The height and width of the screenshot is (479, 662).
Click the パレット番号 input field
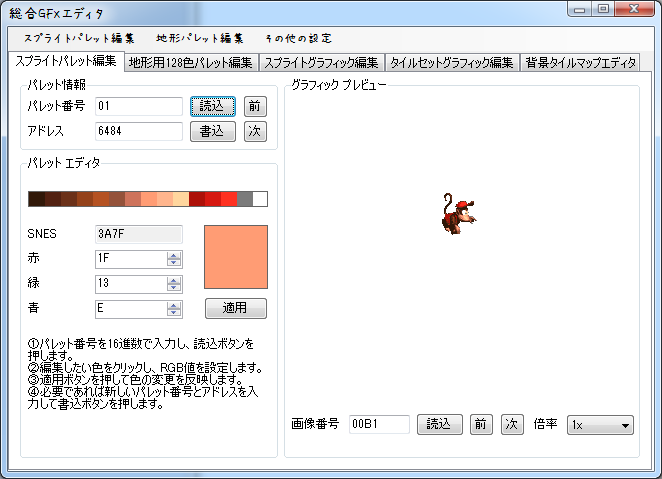click(139, 106)
